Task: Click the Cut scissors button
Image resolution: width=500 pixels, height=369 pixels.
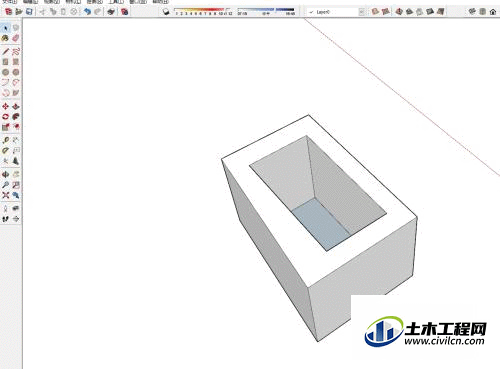Action: pos(42,12)
